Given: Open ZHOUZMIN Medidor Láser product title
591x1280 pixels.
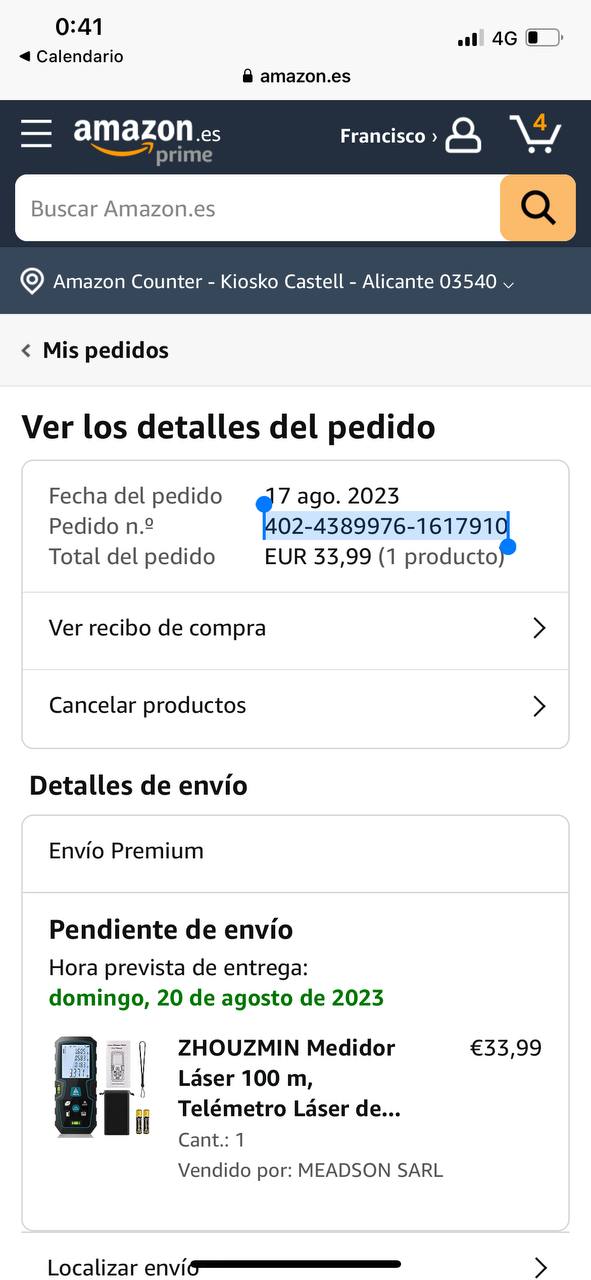Looking at the screenshot, I should [289, 1079].
